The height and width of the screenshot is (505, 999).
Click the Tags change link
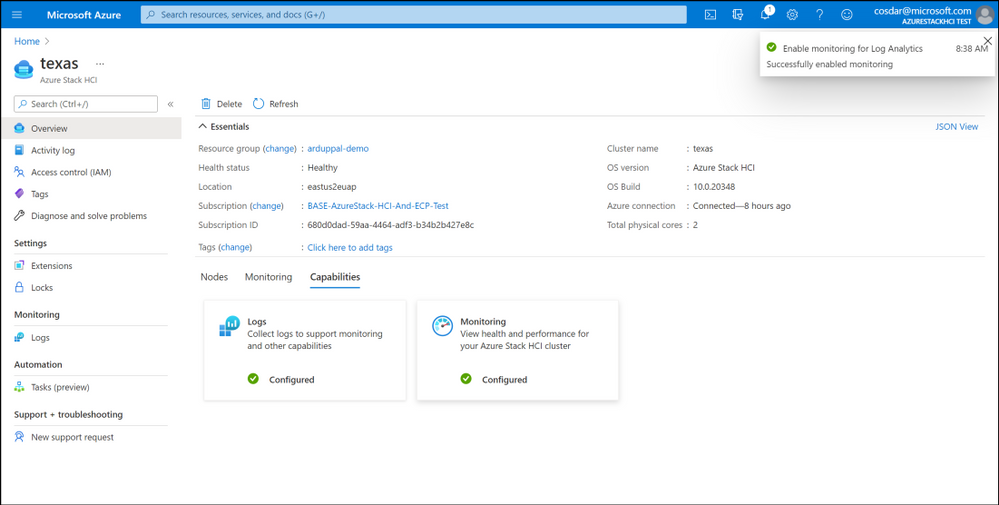click(x=235, y=247)
